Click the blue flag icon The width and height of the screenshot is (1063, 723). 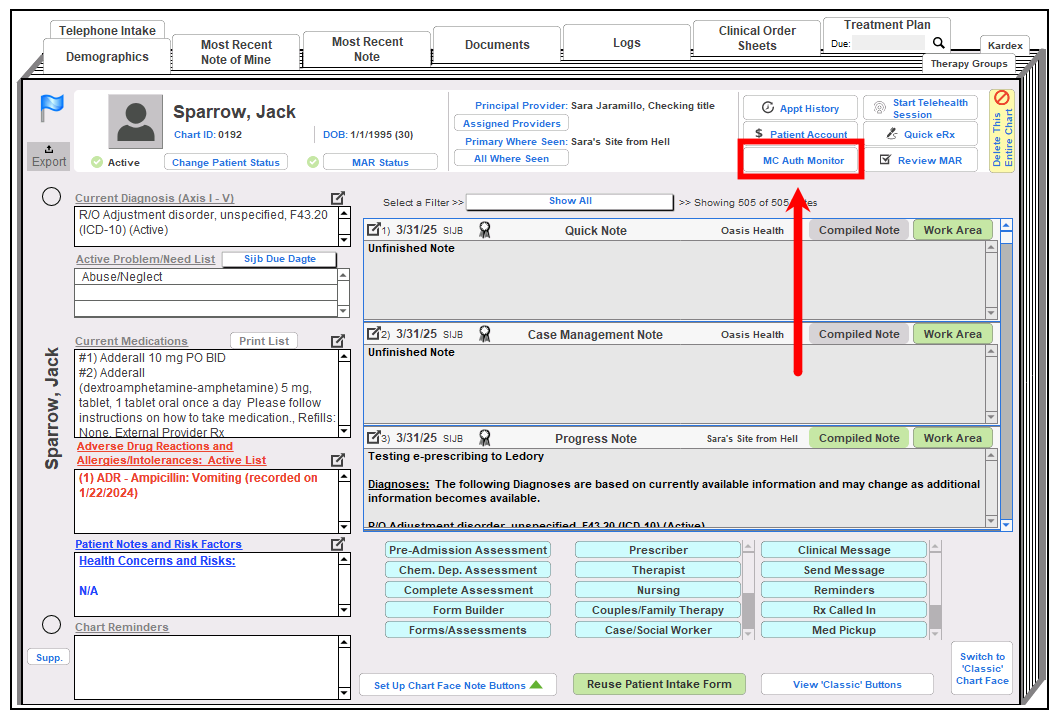(x=51, y=108)
